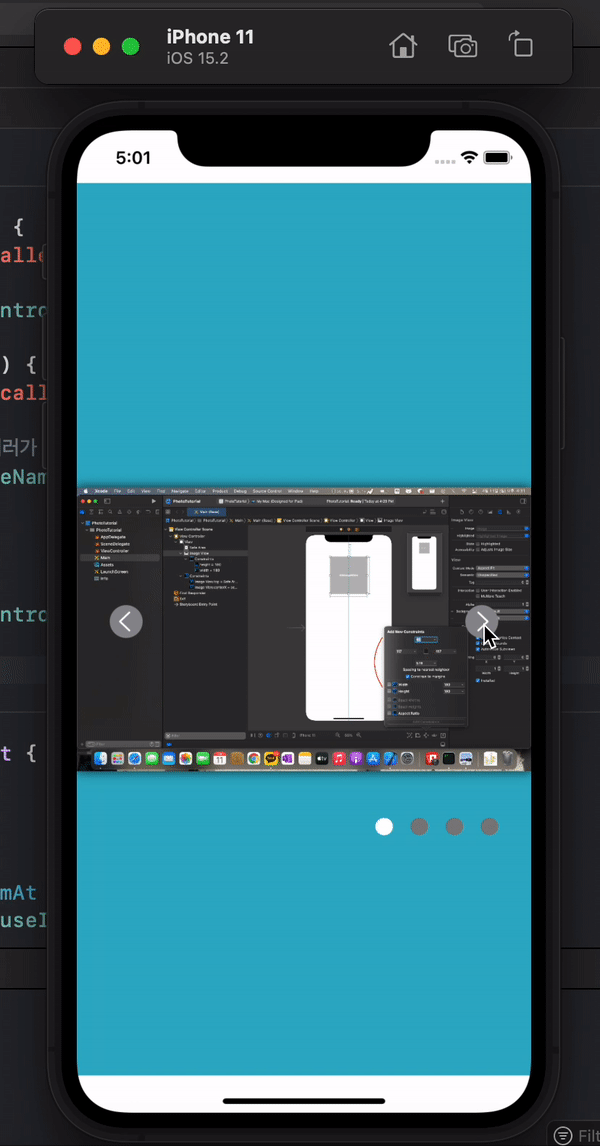Minimize the Simulator with yellow button

(x=102, y=47)
